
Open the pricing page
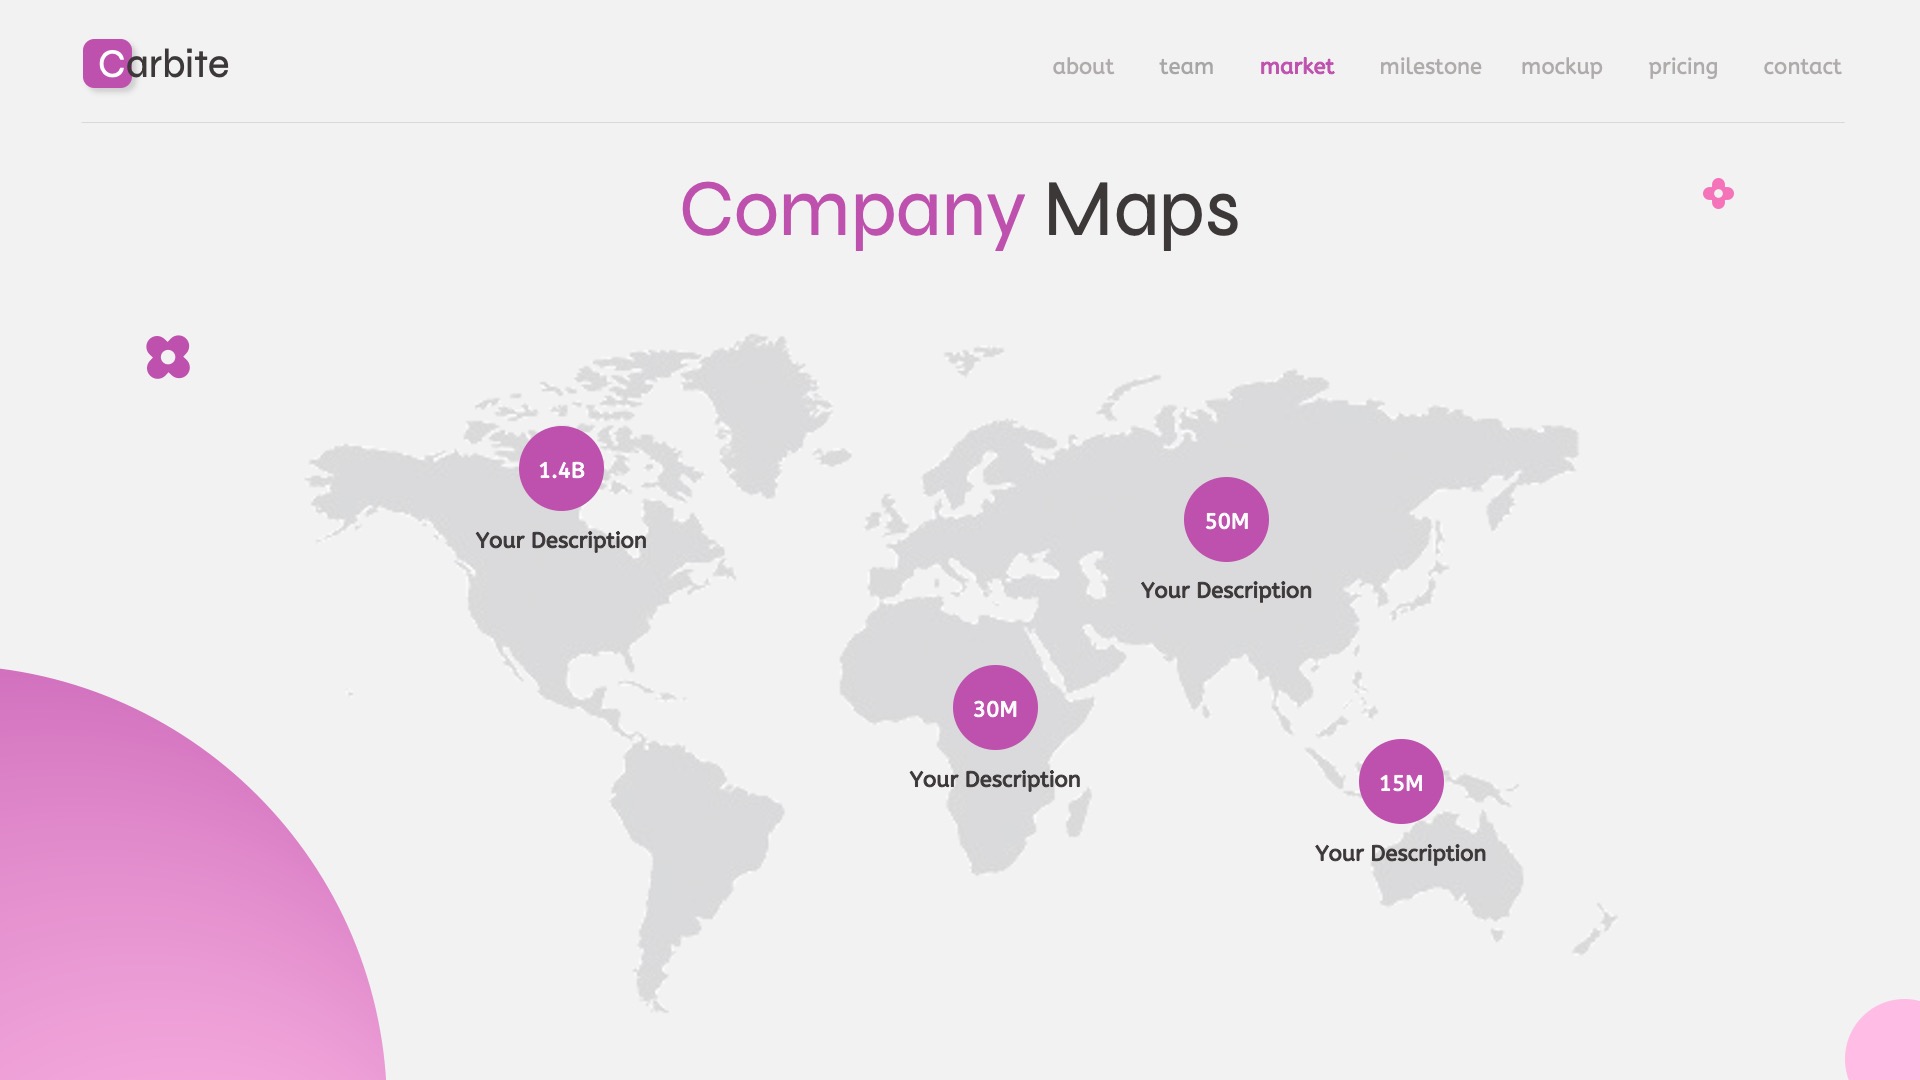pyautogui.click(x=1683, y=67)
